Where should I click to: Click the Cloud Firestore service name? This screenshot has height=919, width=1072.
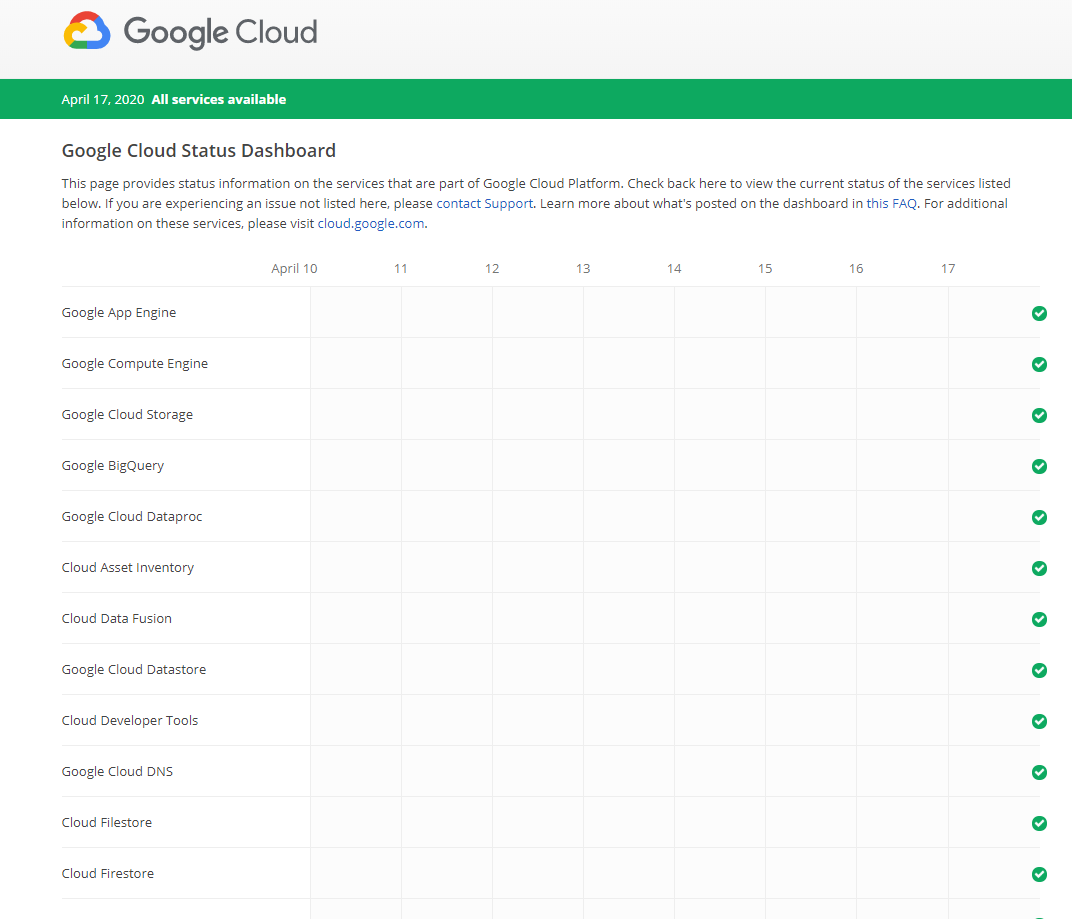click(x=108, y=873)
